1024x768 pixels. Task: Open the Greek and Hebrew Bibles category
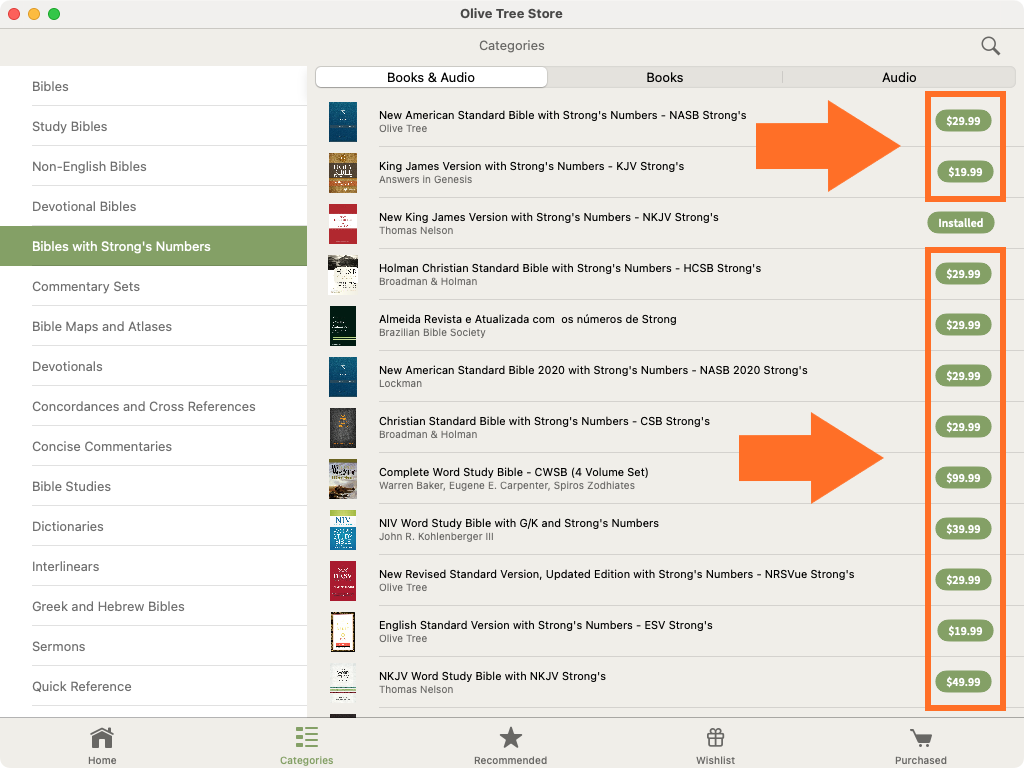click(108, 606)
